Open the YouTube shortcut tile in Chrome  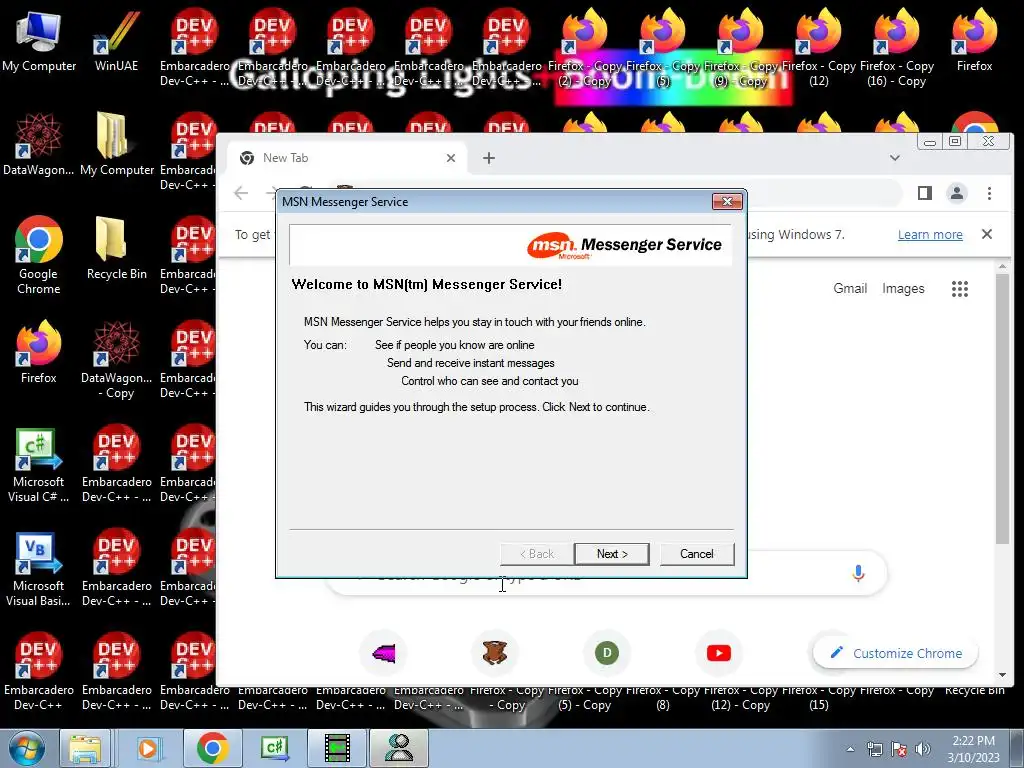(x=718, y=653)
